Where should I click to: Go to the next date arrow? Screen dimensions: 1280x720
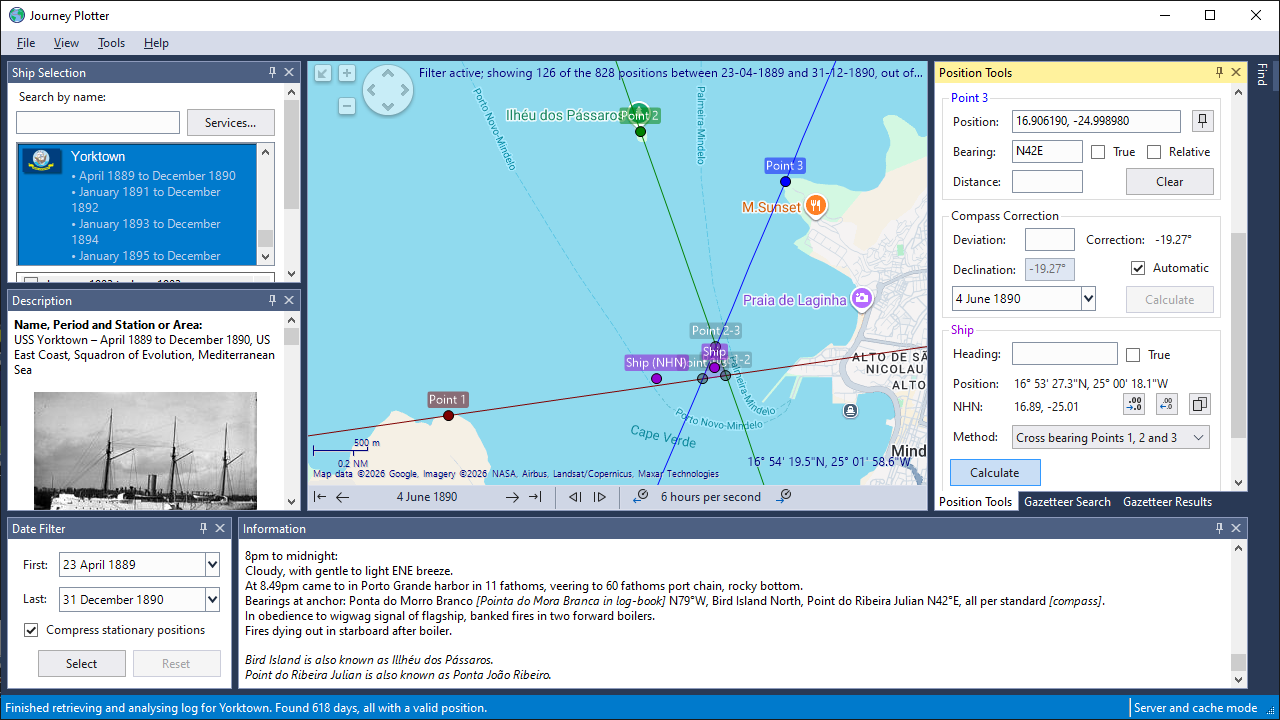click(512, 497)
